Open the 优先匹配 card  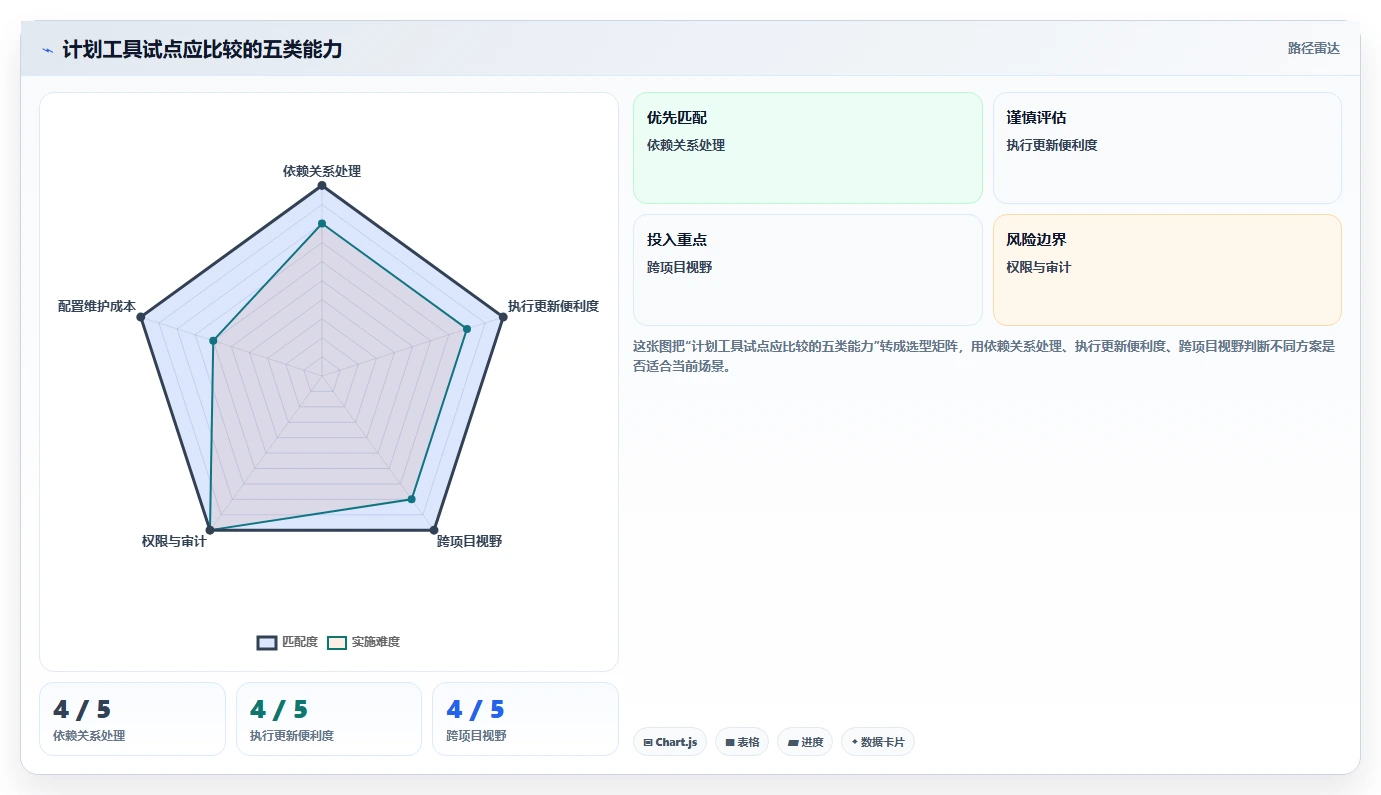pos(808,148)
